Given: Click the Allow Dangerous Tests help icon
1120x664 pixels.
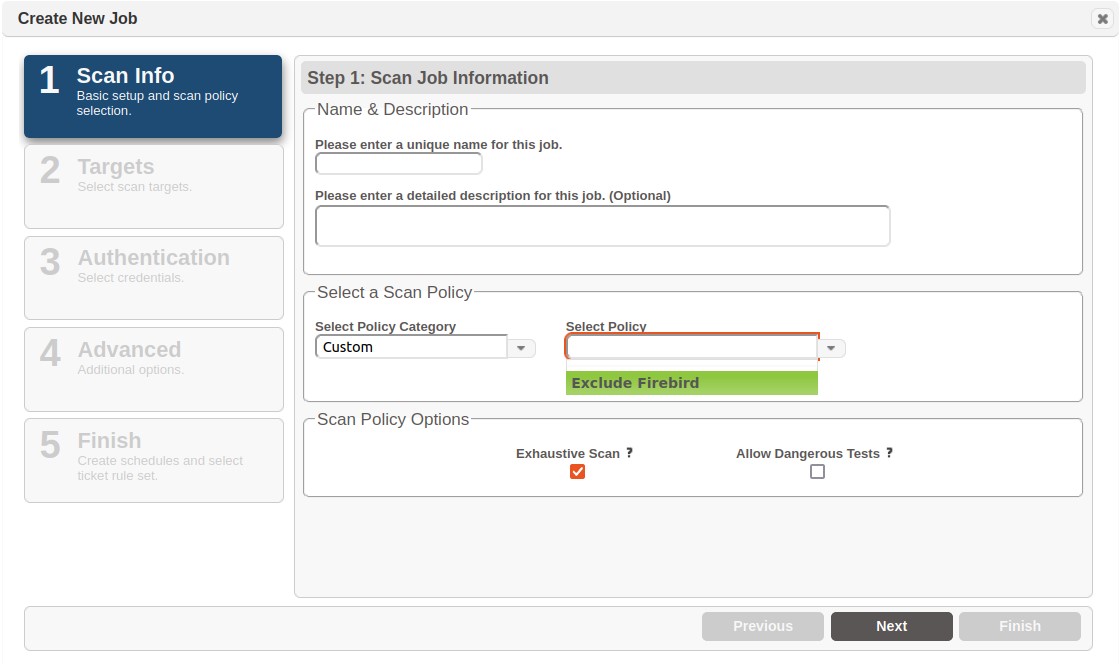Looking at the screenshot, I should tap(889, 453).
